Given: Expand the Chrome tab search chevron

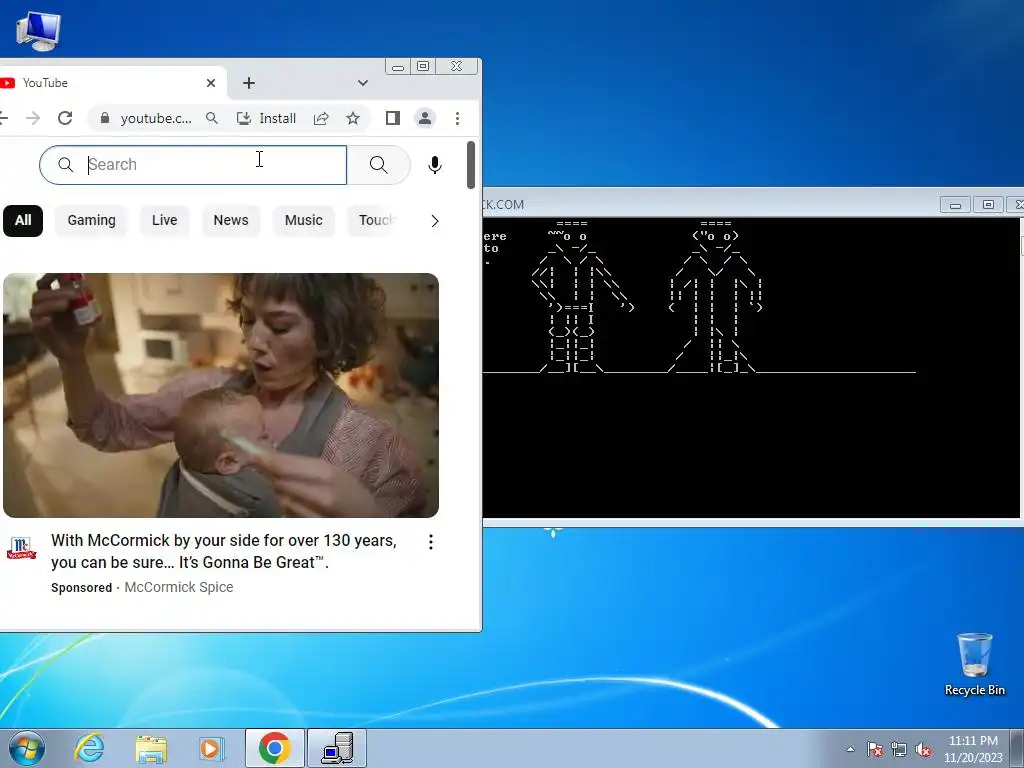Looking at the screenshot, I should tap(362, 83).
